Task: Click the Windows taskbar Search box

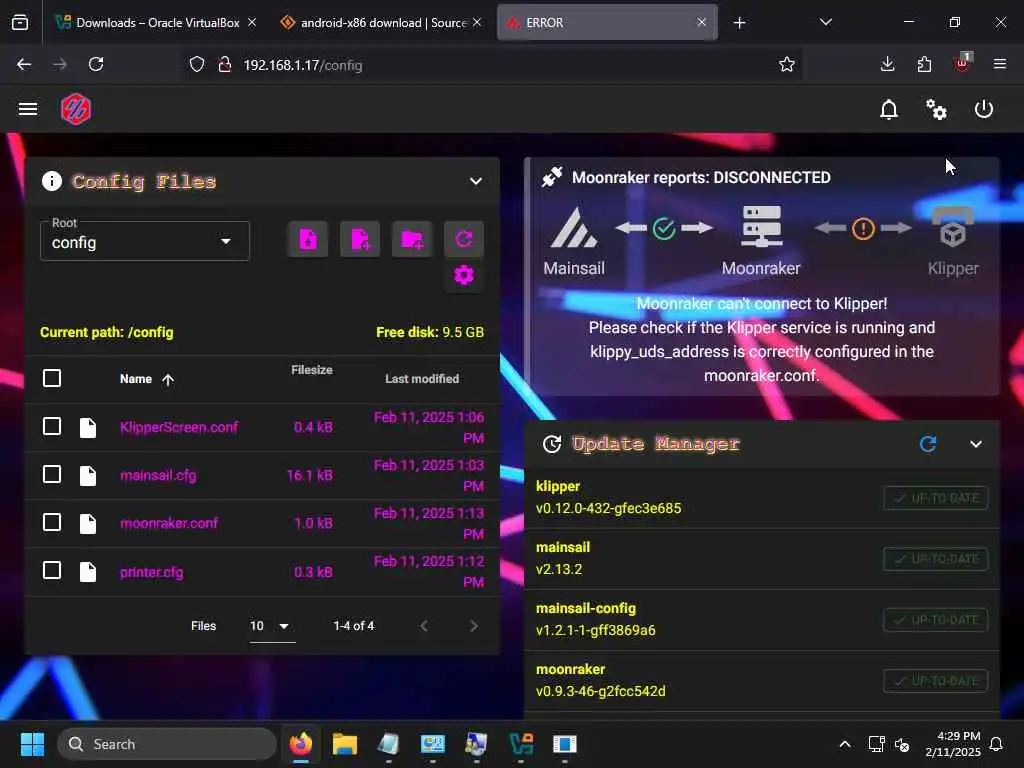Action: (167, 744)
